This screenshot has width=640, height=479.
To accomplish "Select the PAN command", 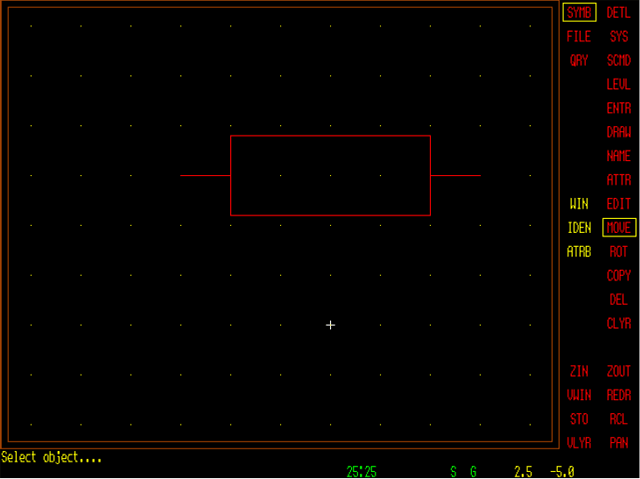I will pos(619,443).
